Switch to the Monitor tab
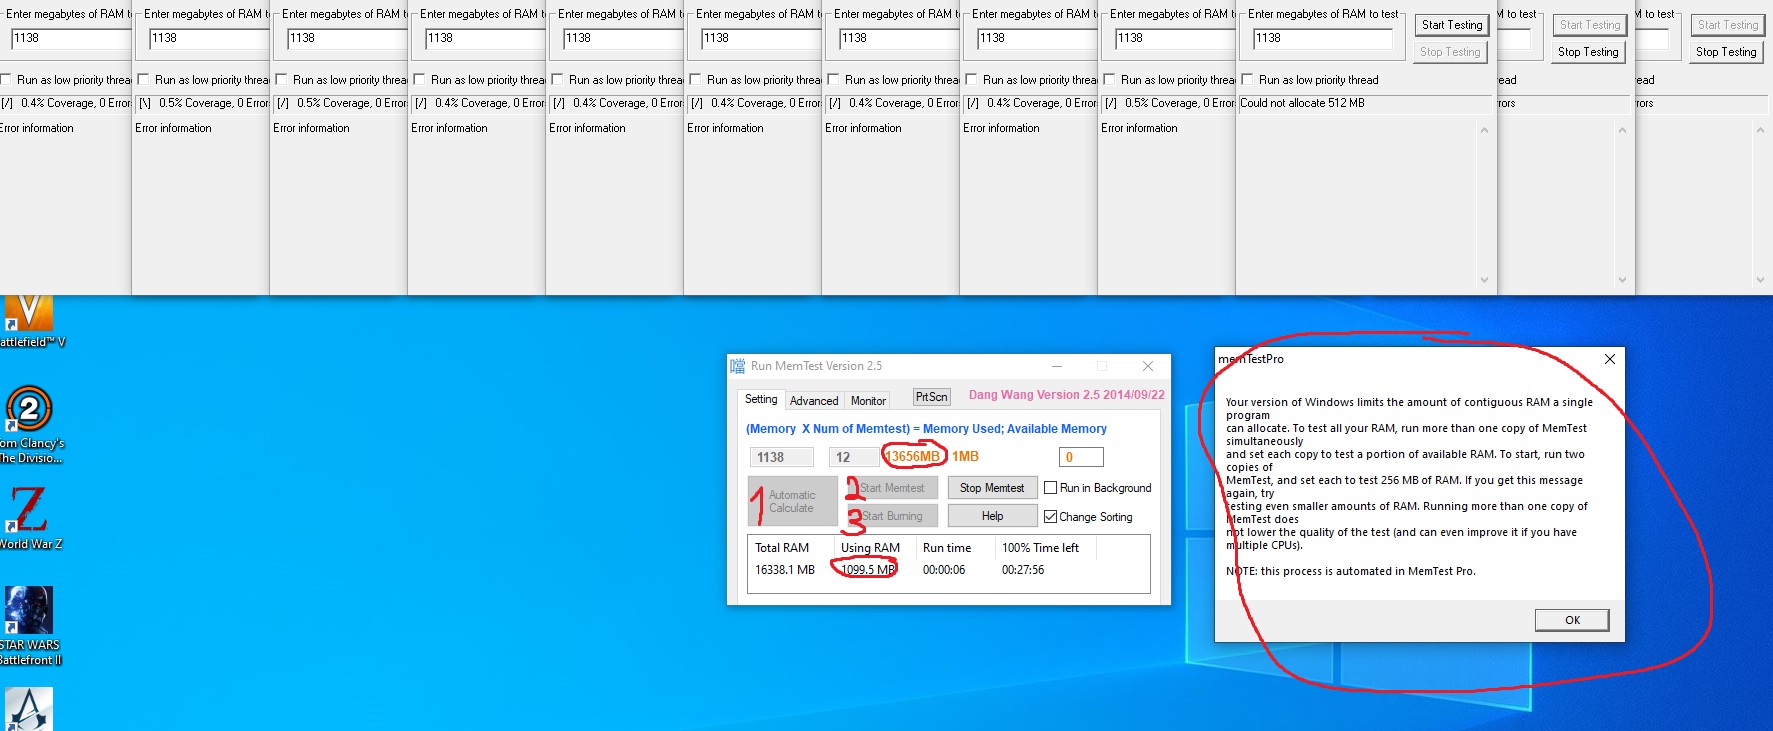1773x731 pixels. pyautogui.click(x=868, y=401)
